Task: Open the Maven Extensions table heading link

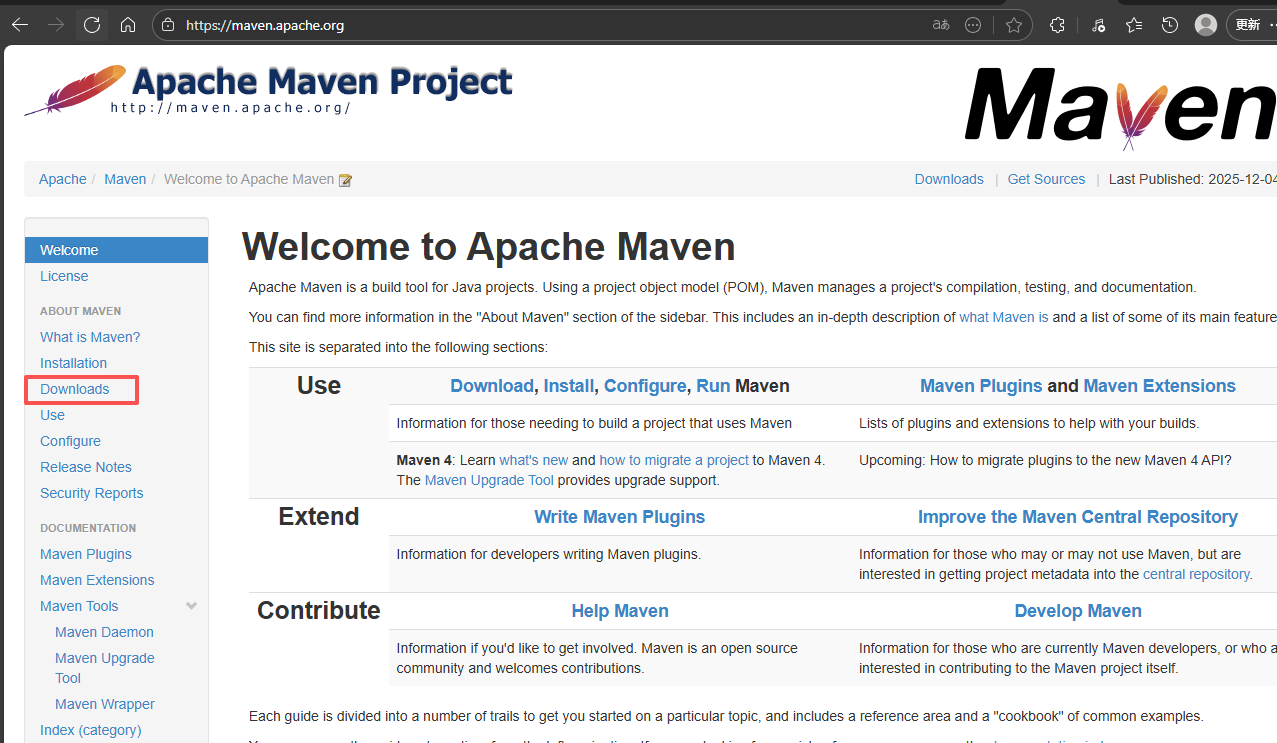Action: (1160, 386)
